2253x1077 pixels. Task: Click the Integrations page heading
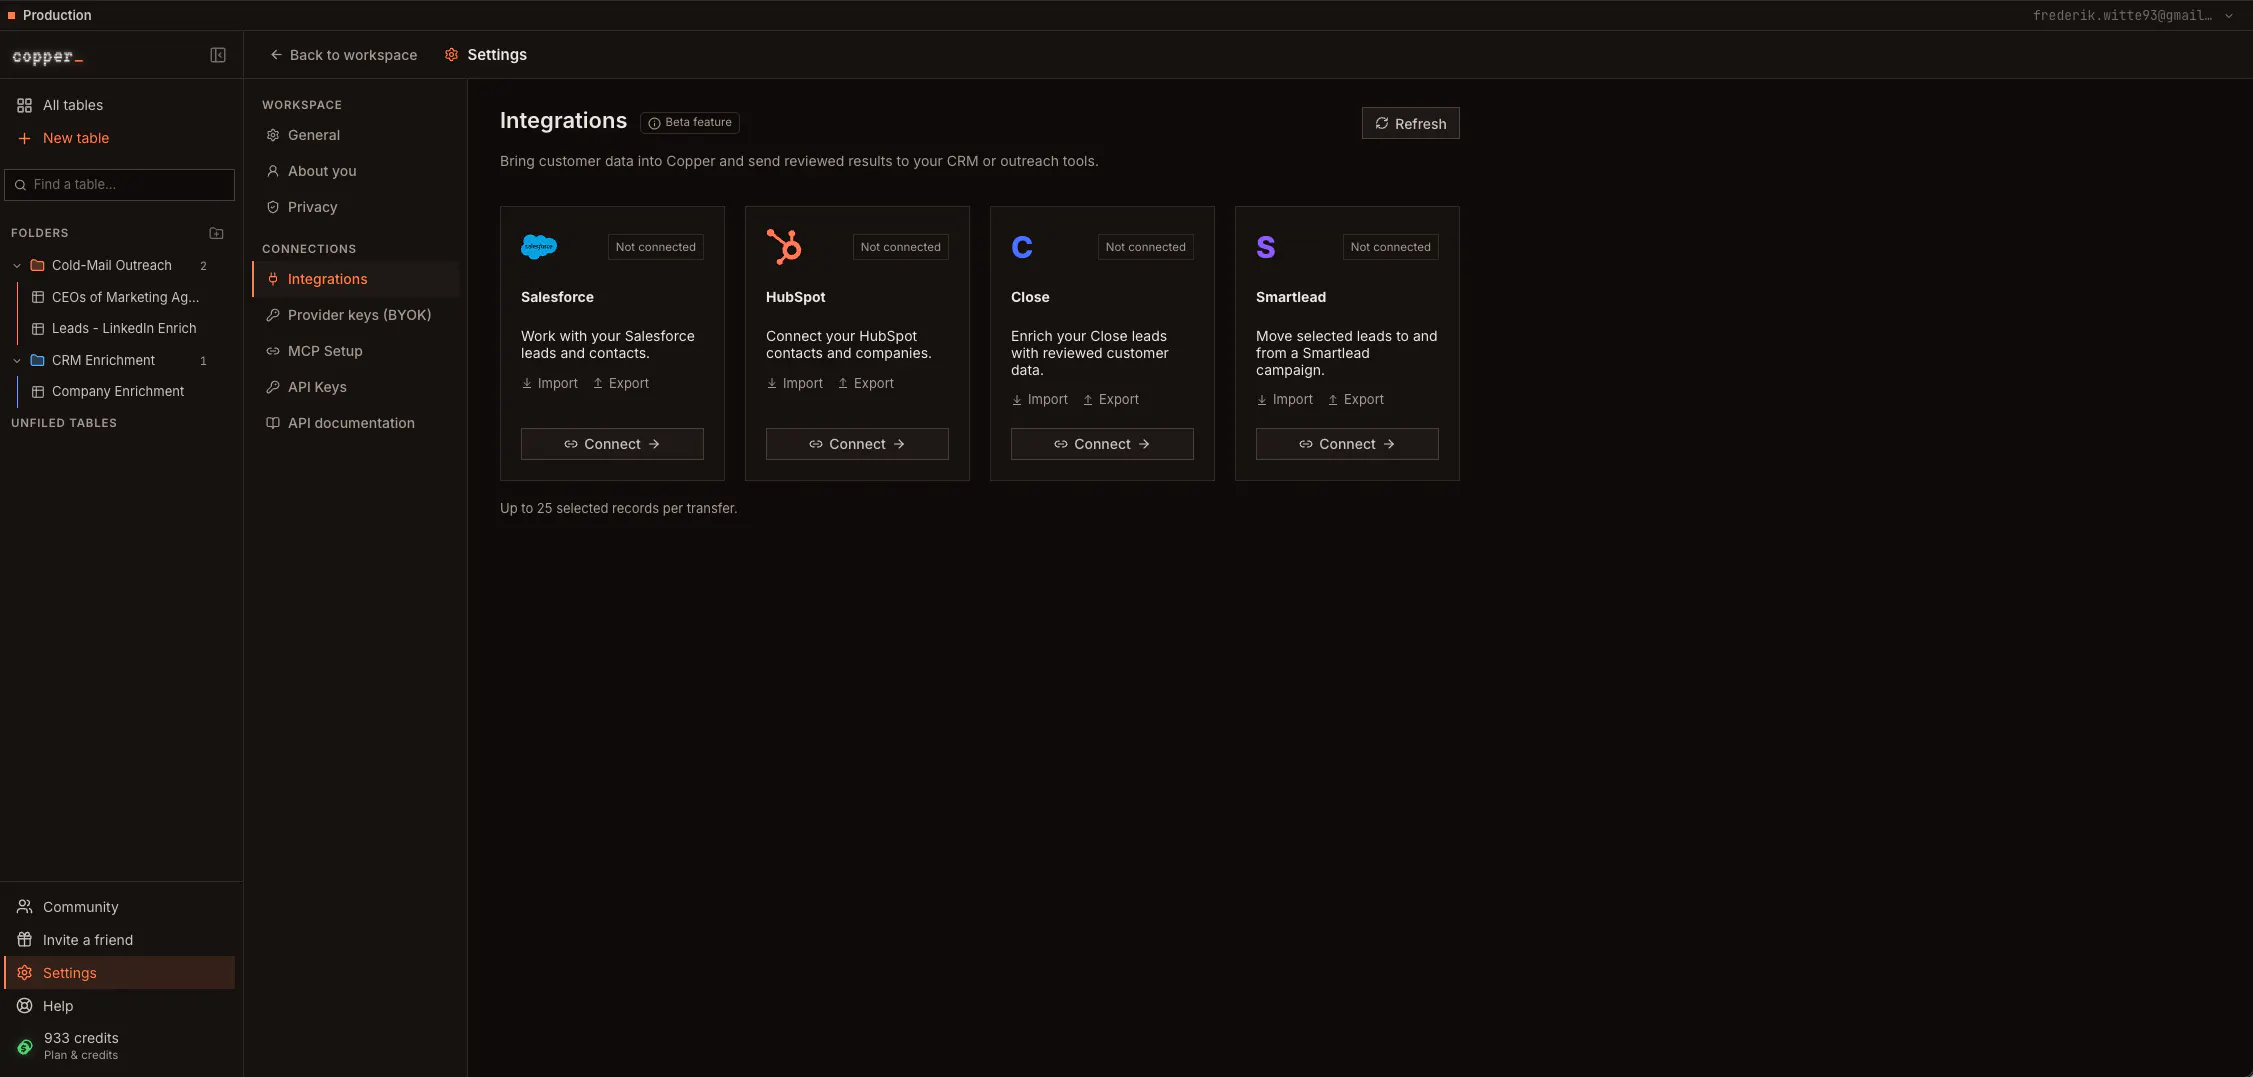(563, 121)
